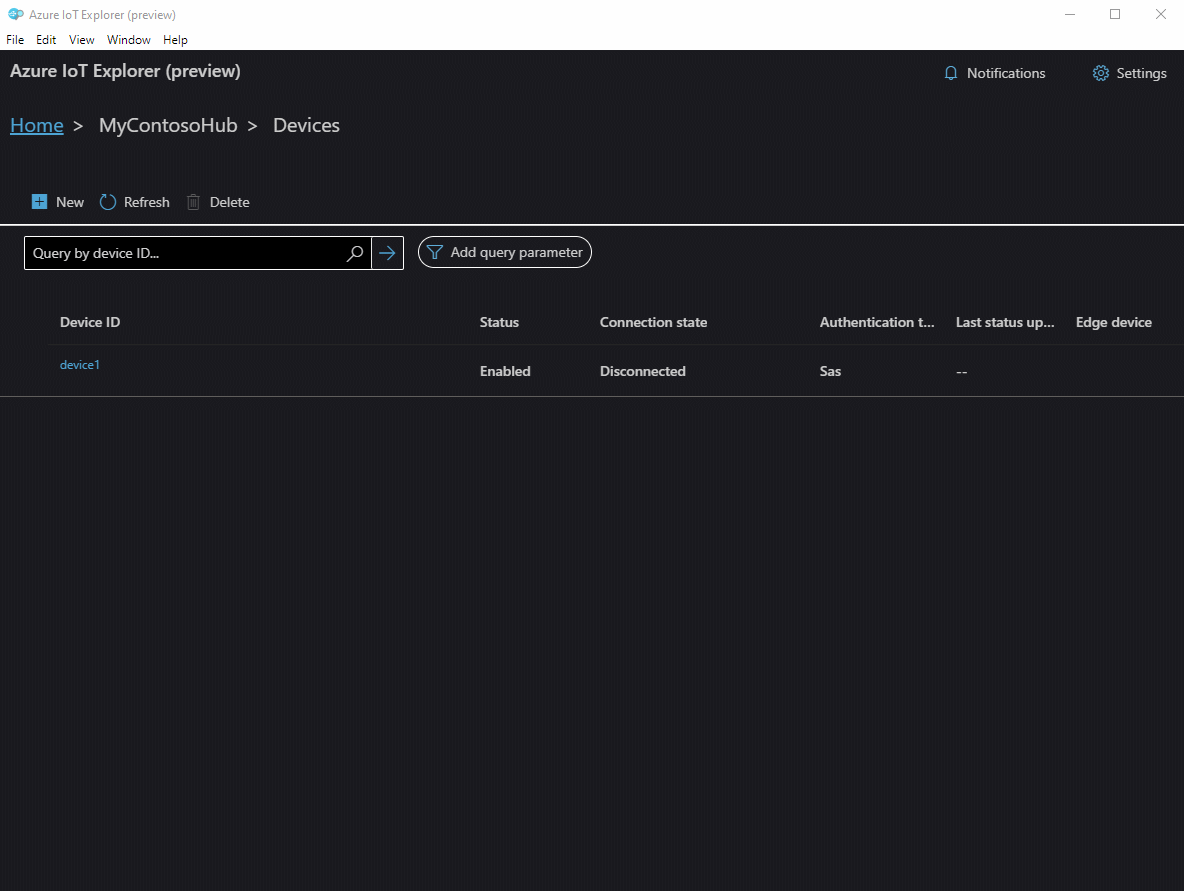Open Settings label
Viewport: 1184px width, 891px height.
pos(1141,73)
